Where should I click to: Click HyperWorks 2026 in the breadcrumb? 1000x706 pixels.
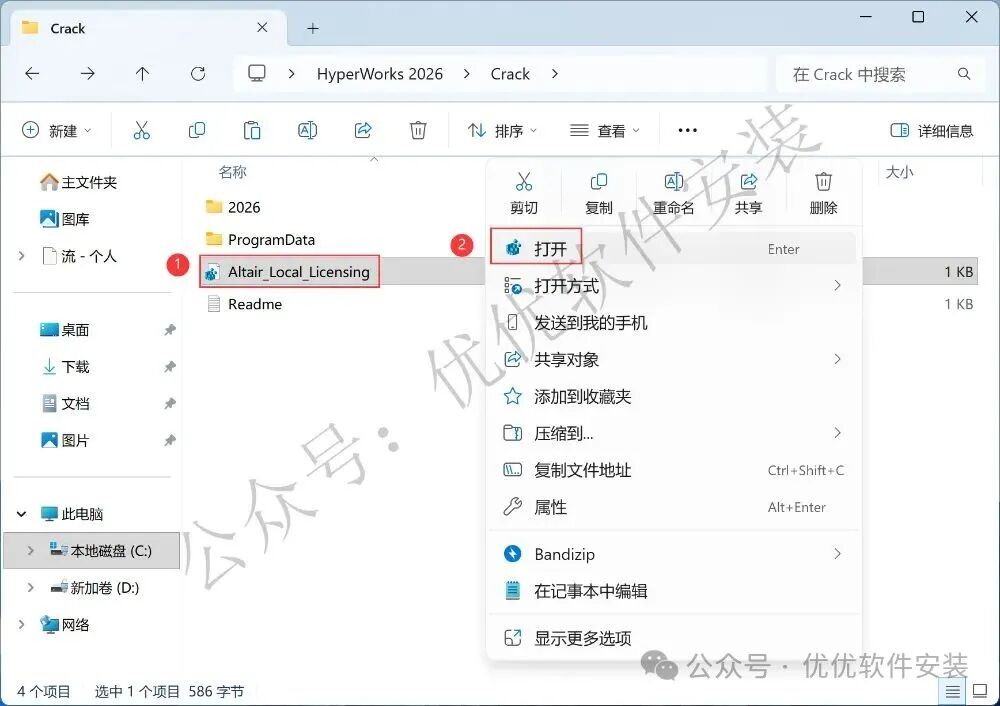[379, 74]
